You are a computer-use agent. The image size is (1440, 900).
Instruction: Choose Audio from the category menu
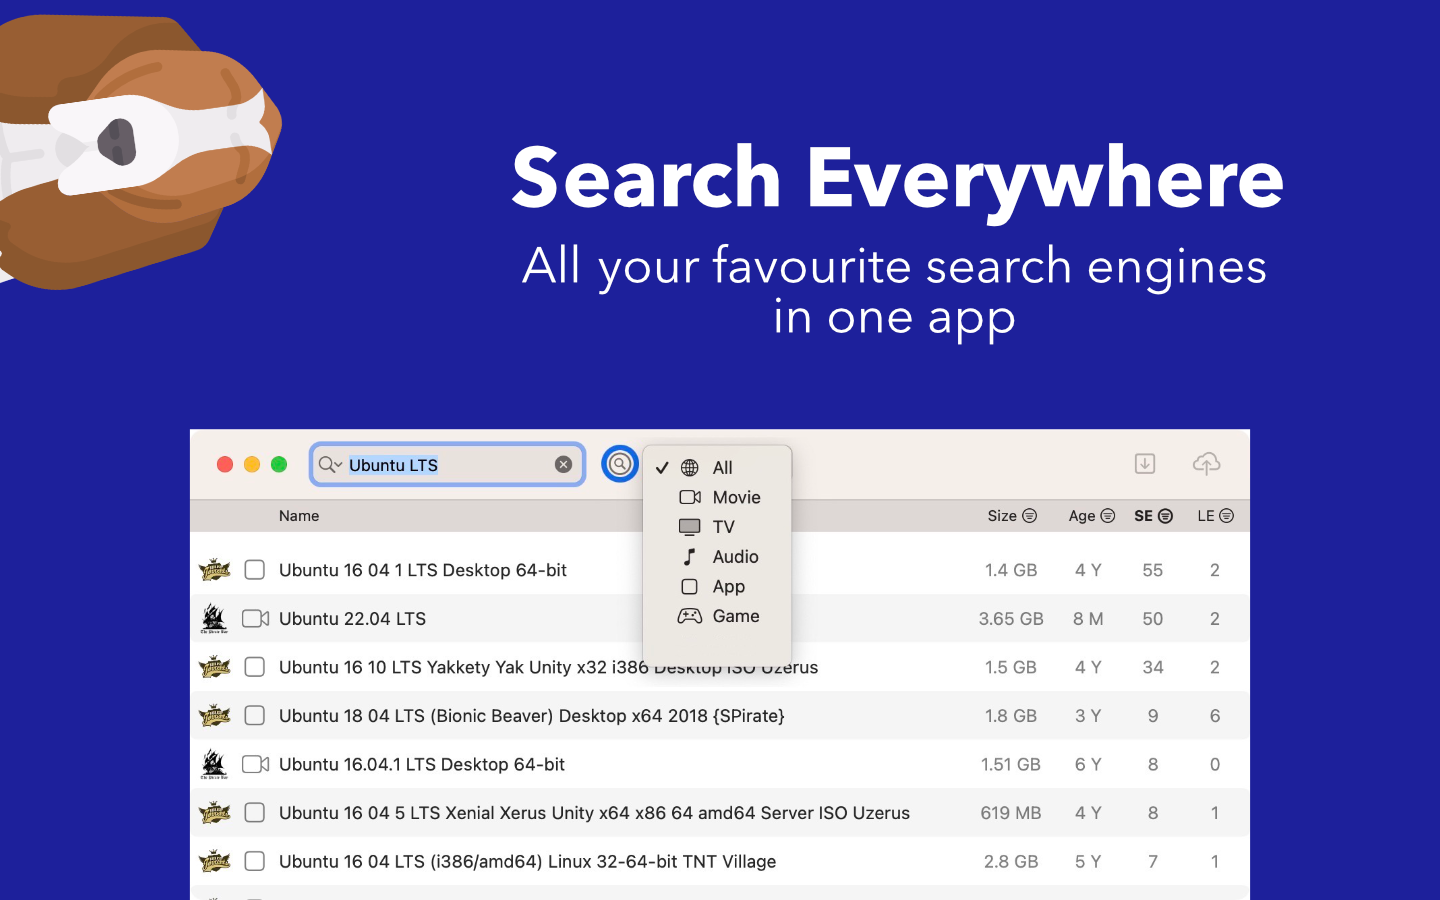(x=717, y=557)
